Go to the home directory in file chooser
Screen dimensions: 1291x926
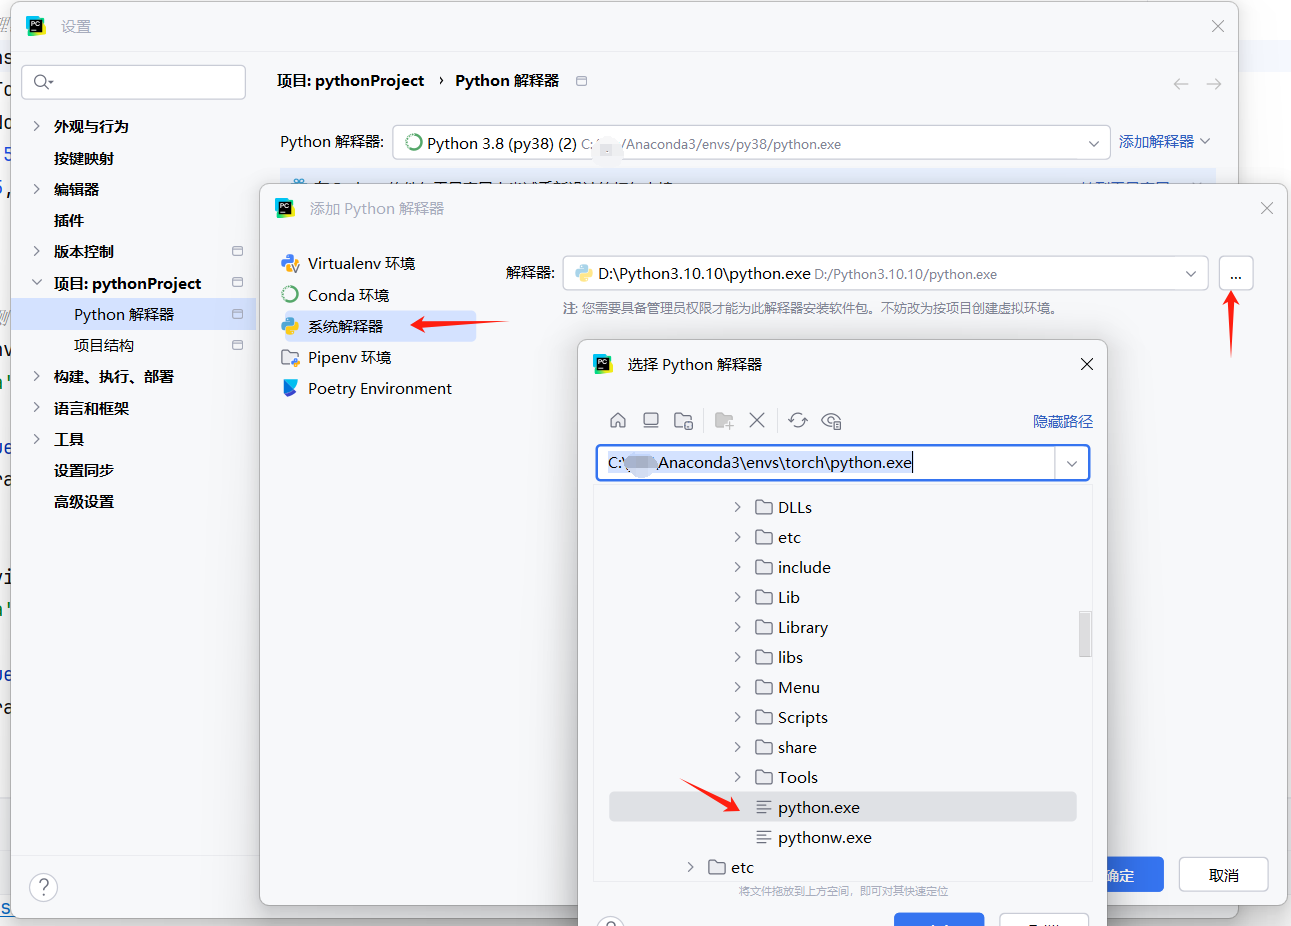coord(618,420)
